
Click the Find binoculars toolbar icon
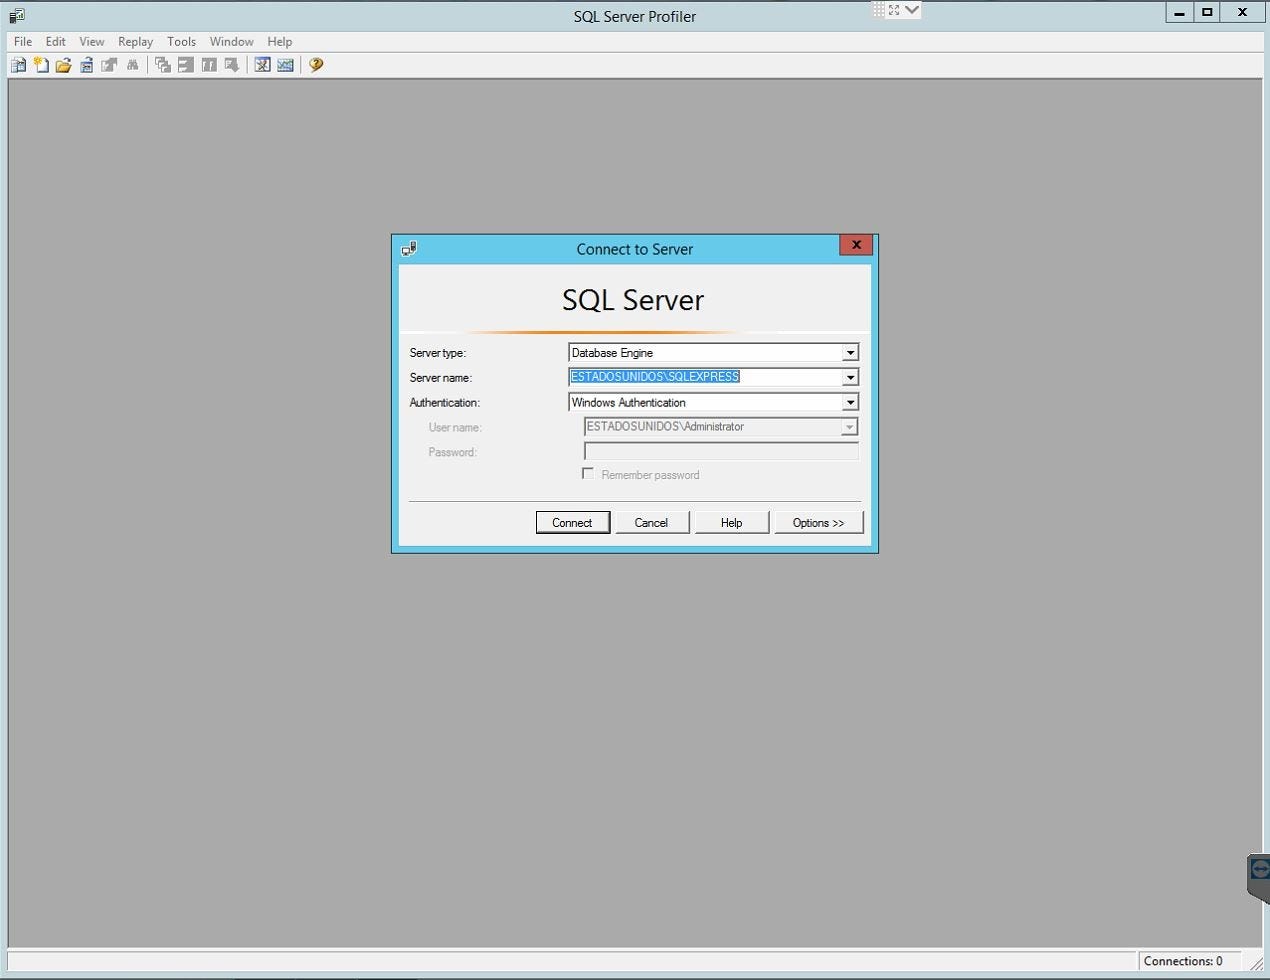pyautogui.click(x=132, y=65)
